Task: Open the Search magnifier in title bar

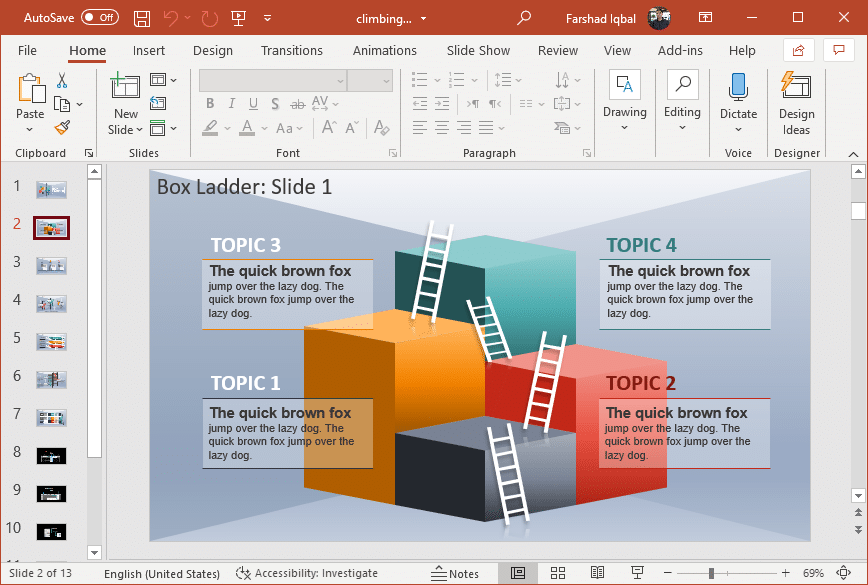Action: (x=524, y=18)
